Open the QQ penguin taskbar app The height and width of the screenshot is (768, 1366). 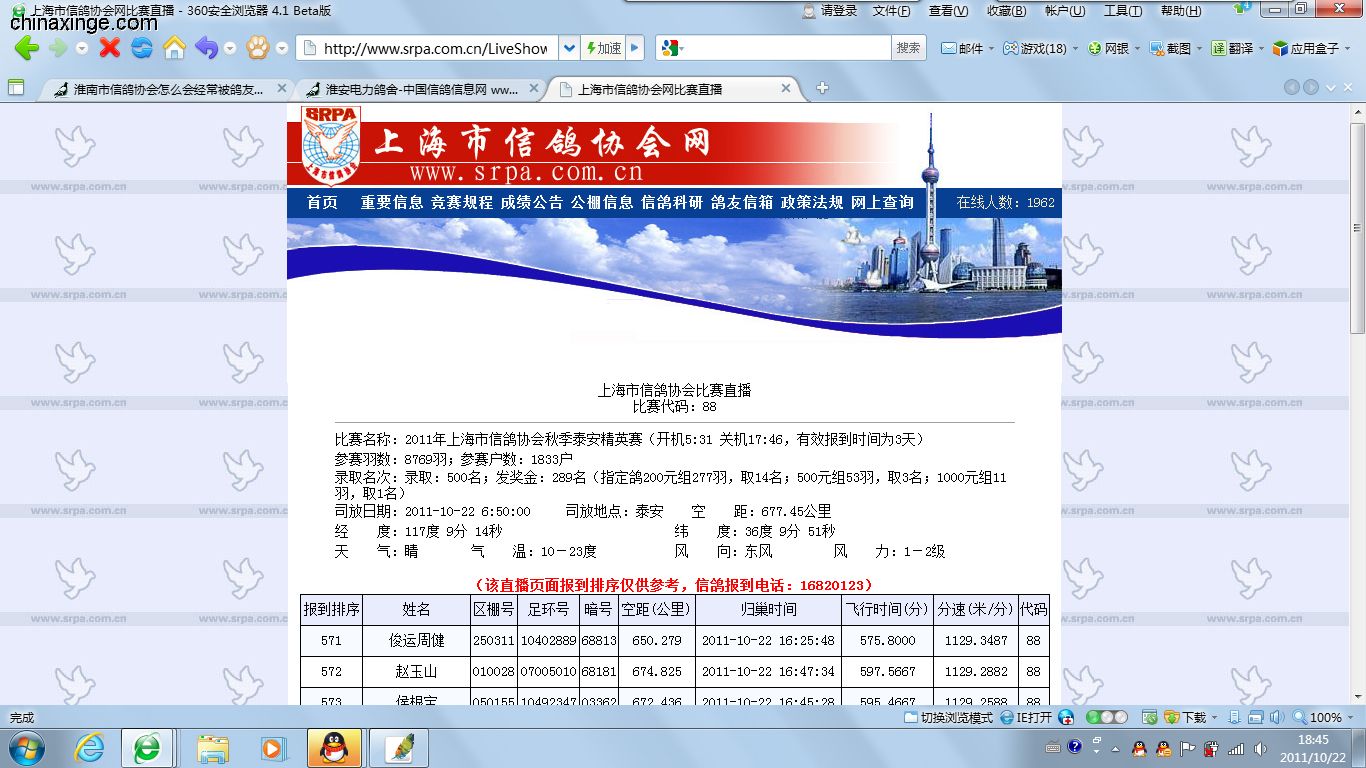click(x=334, y=748)
